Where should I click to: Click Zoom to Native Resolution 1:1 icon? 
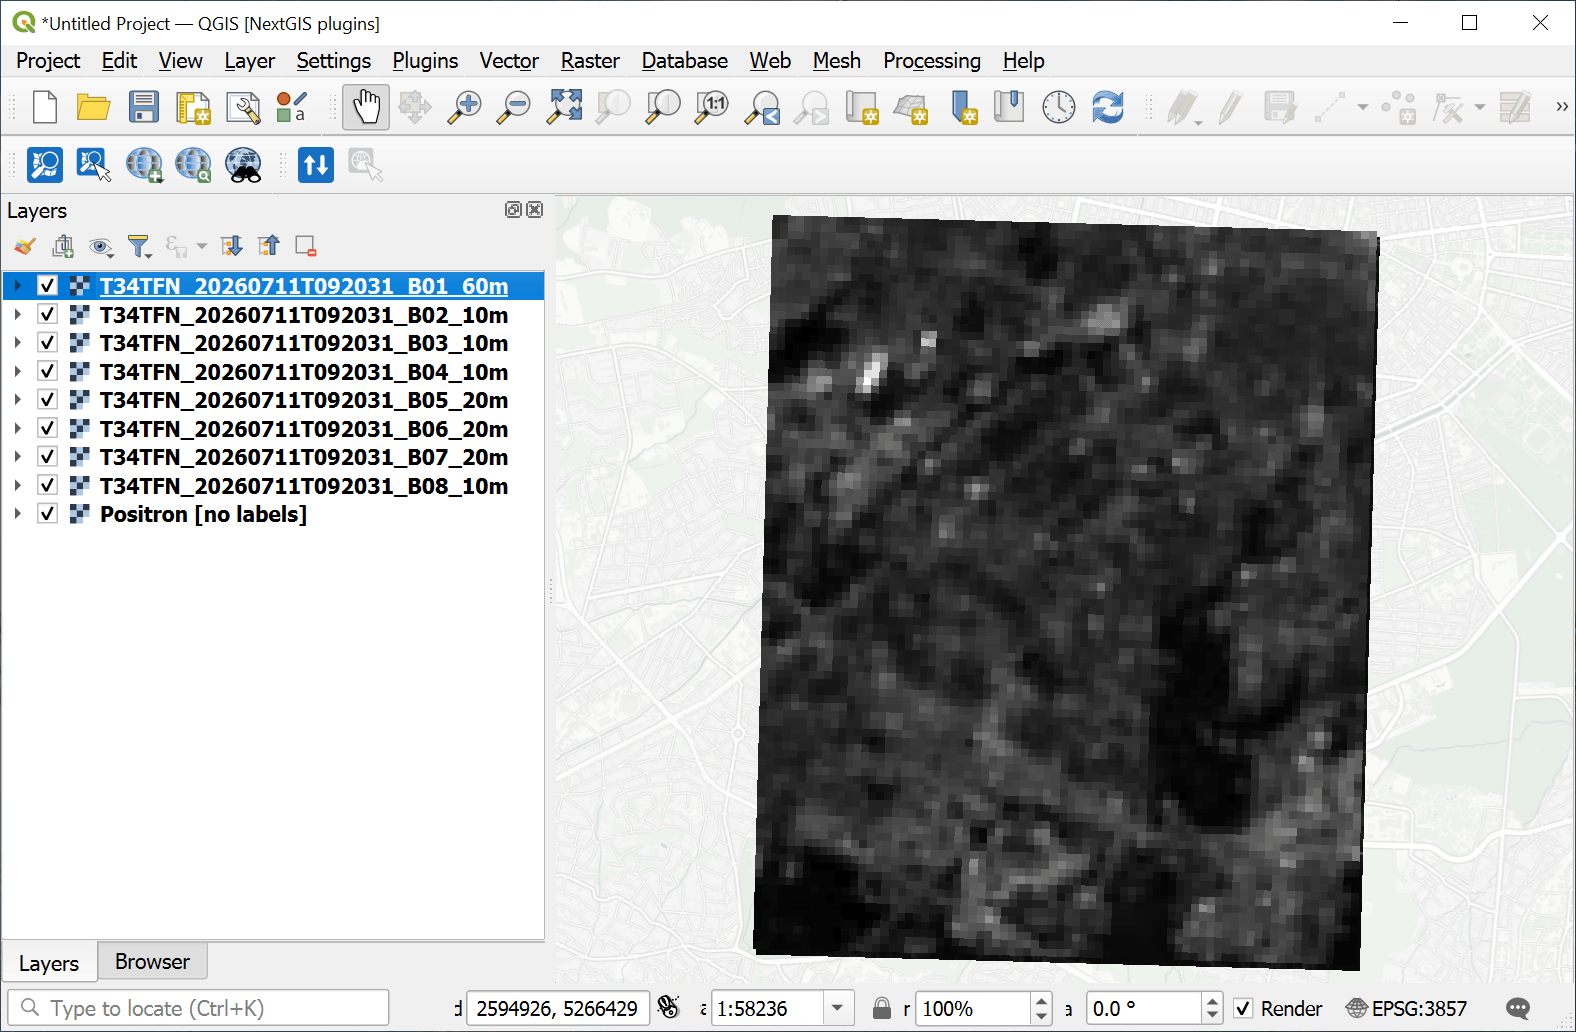pyautogui.click(x=713, y=107)
